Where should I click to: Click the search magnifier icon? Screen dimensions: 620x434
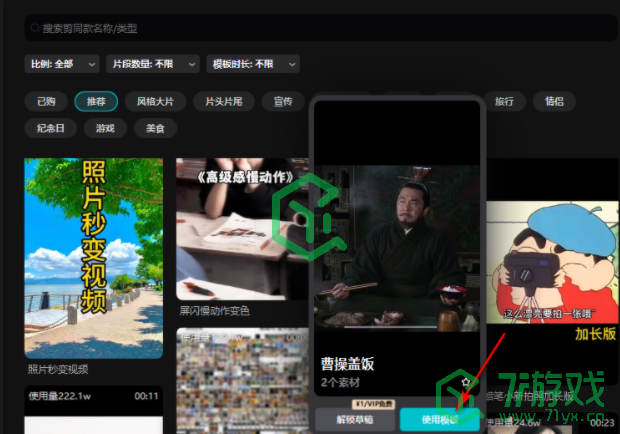34,30
